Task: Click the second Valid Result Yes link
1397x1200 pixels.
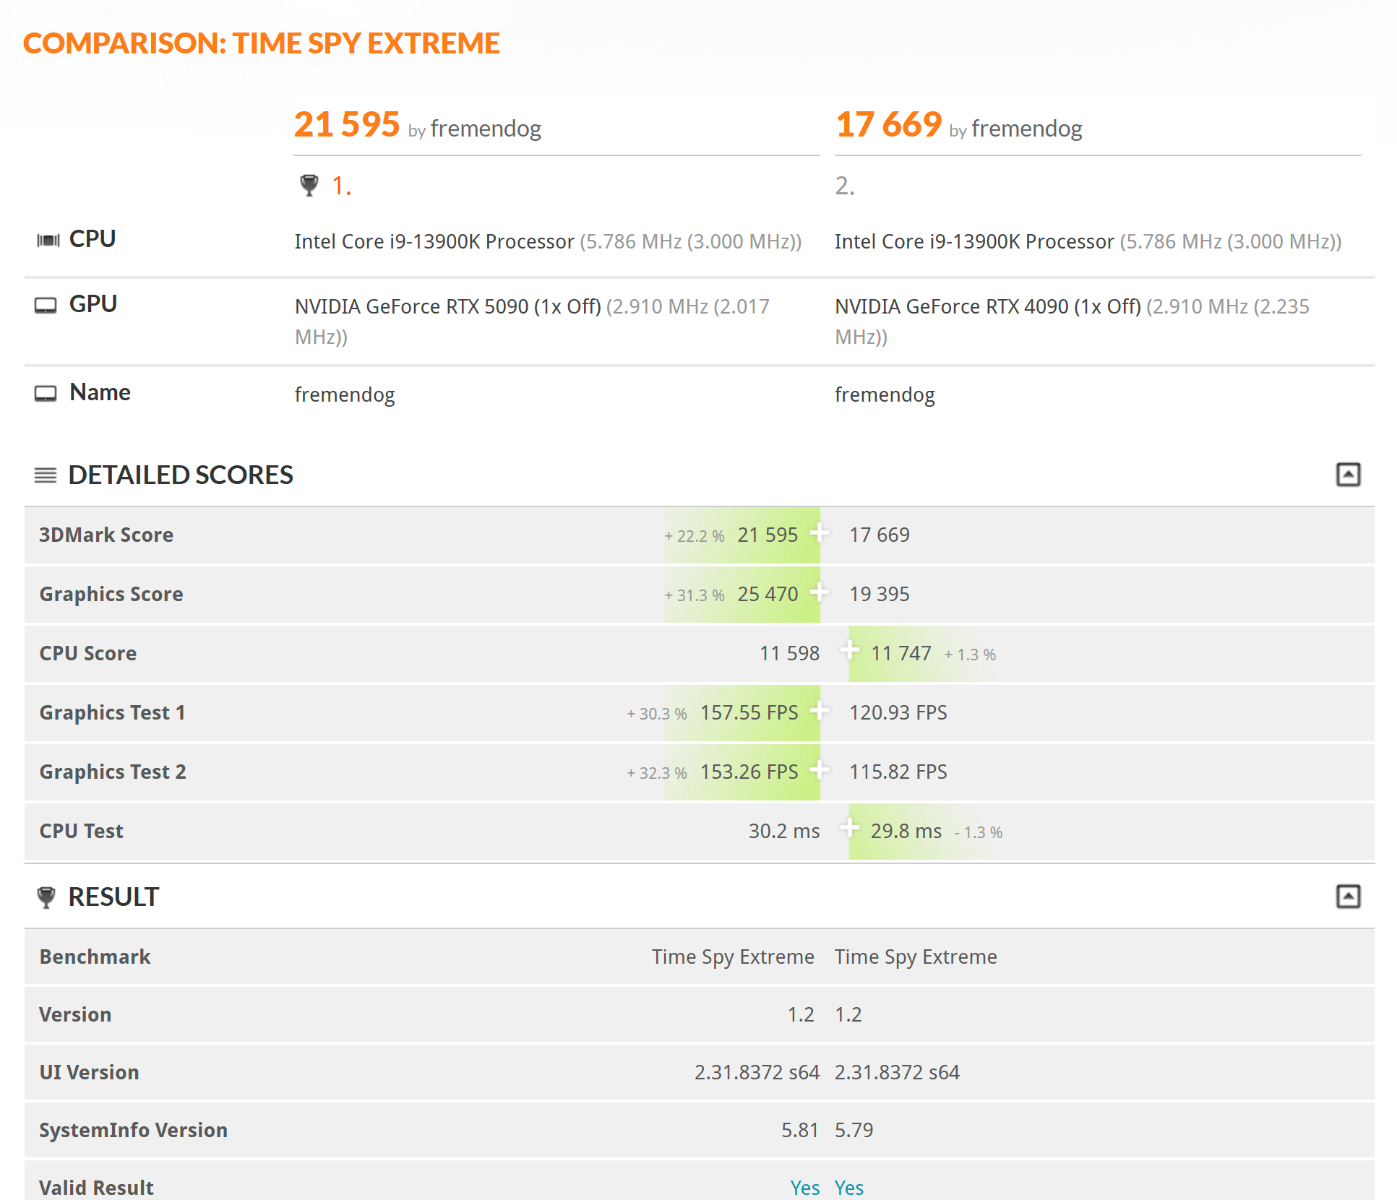Action: [849, 1187]
